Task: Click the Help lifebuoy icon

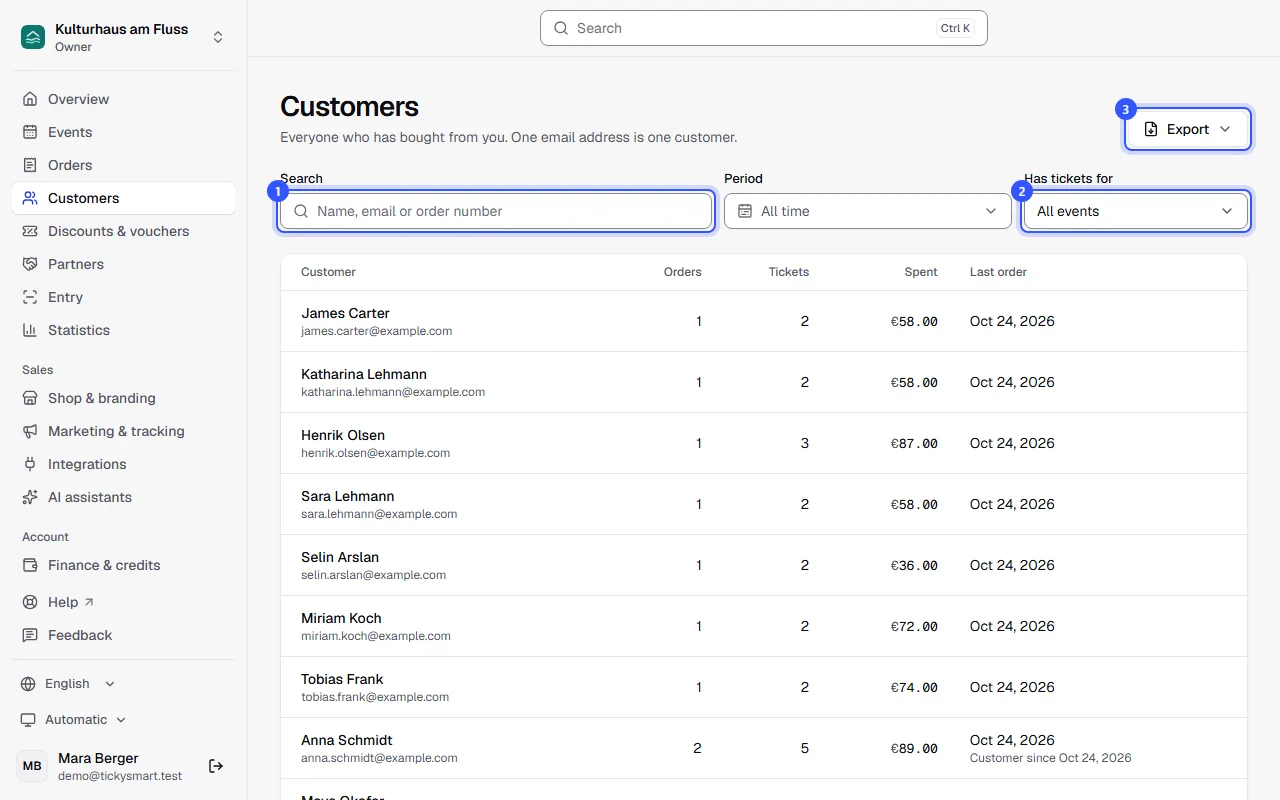Action: point(30,602)
